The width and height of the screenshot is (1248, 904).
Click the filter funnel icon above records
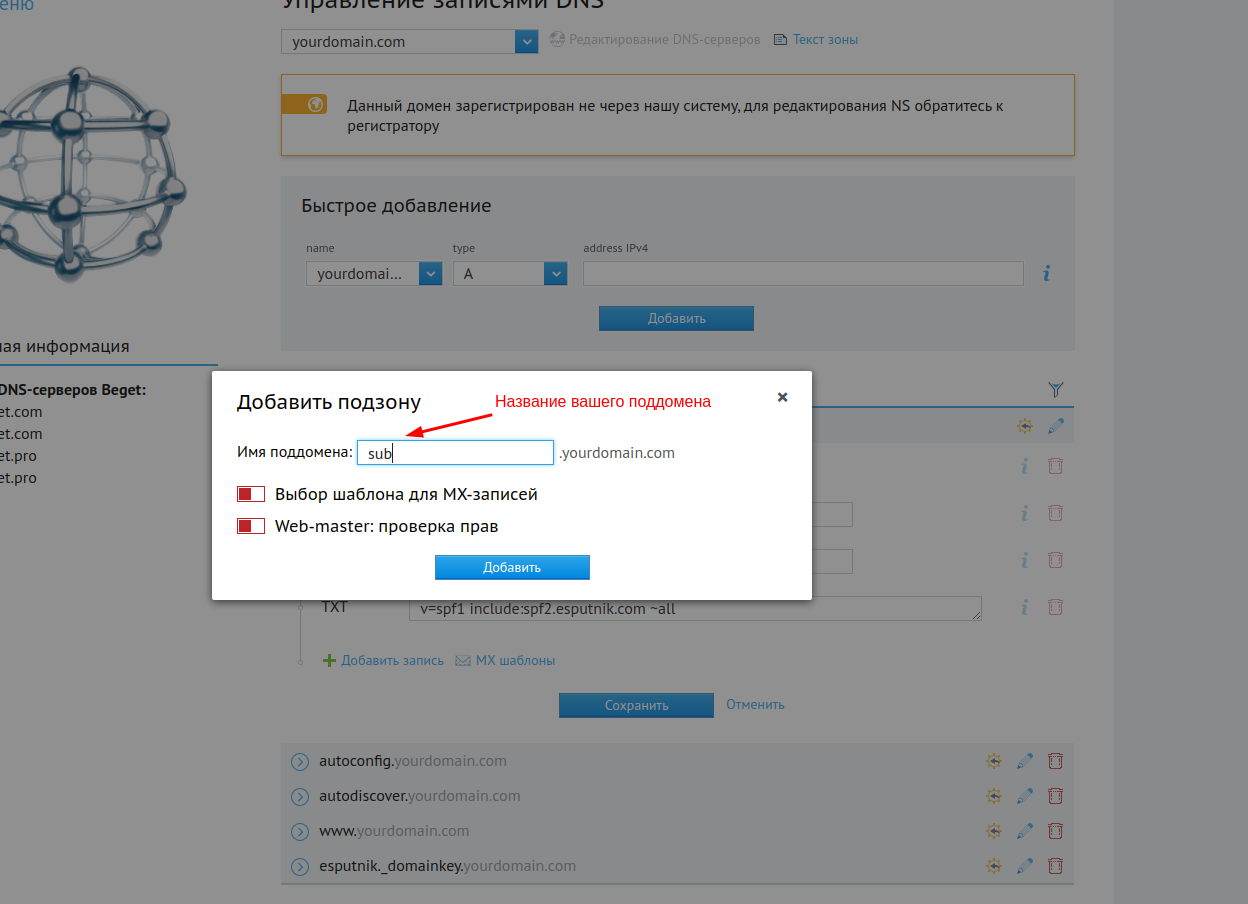click(x=1056, y=389)
